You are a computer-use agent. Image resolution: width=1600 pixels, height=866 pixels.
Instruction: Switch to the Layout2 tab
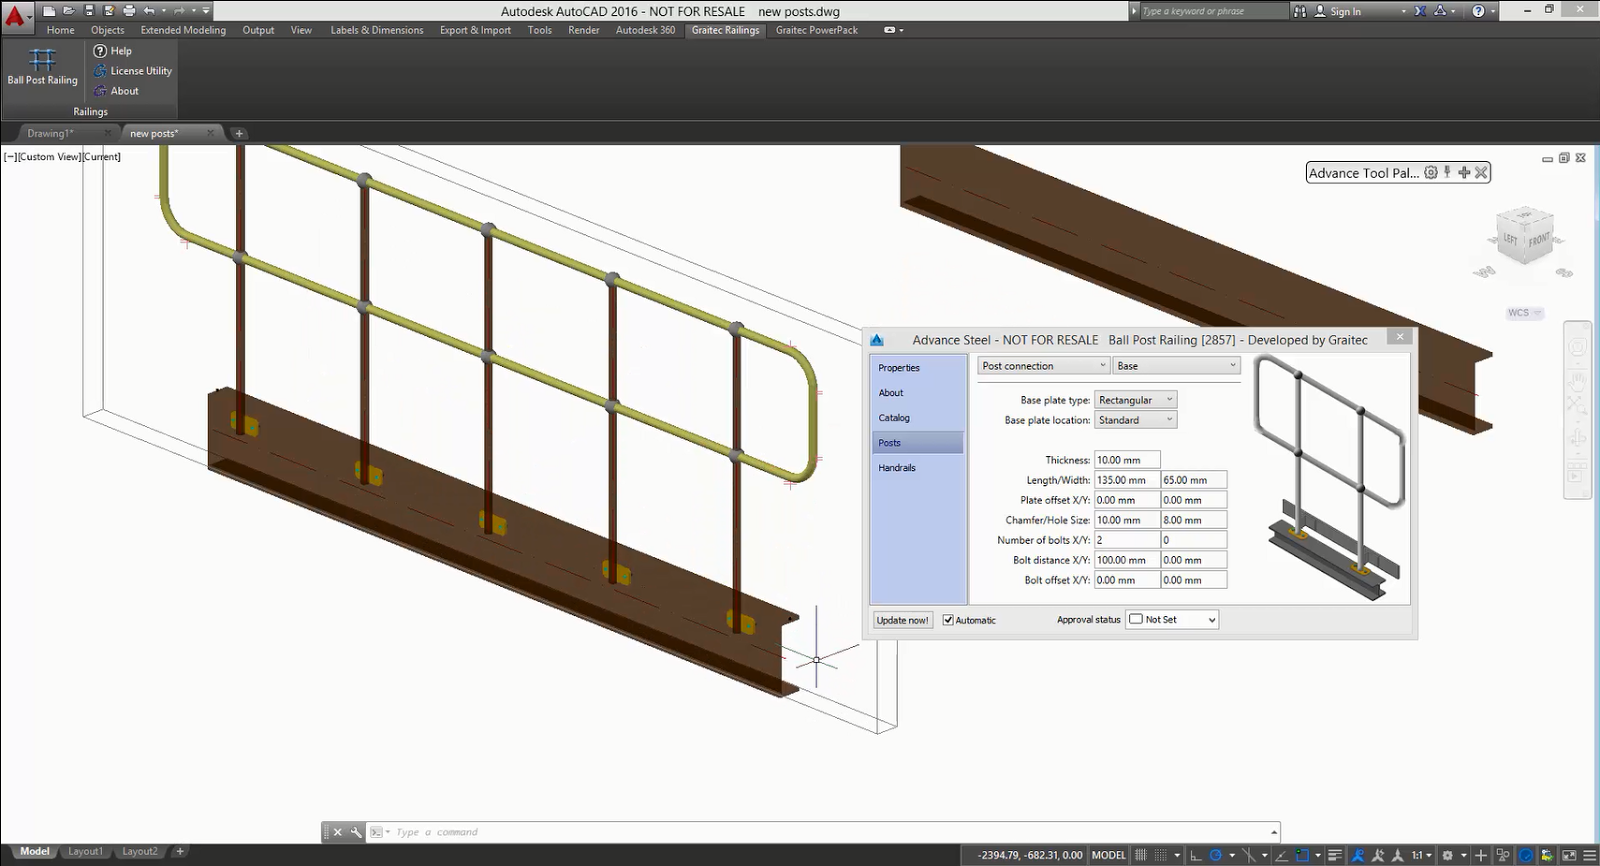tap(140, 852)
